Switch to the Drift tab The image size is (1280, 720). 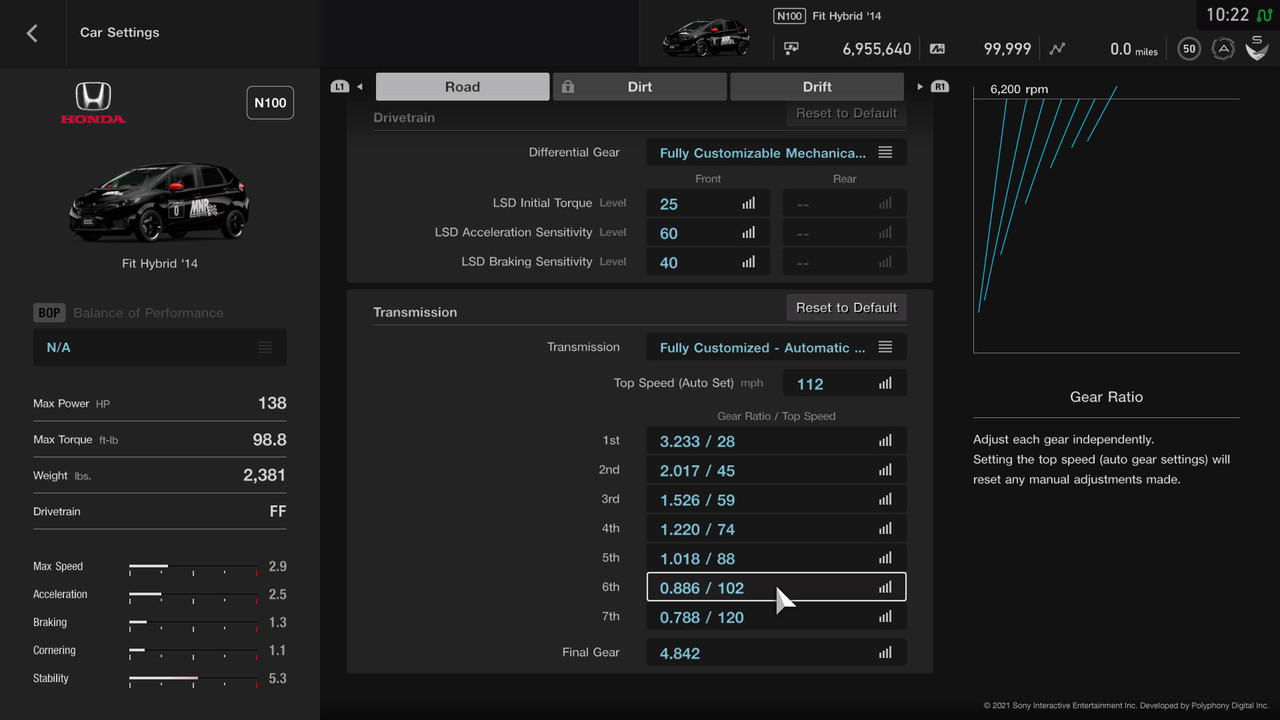(x=817, y=87)
